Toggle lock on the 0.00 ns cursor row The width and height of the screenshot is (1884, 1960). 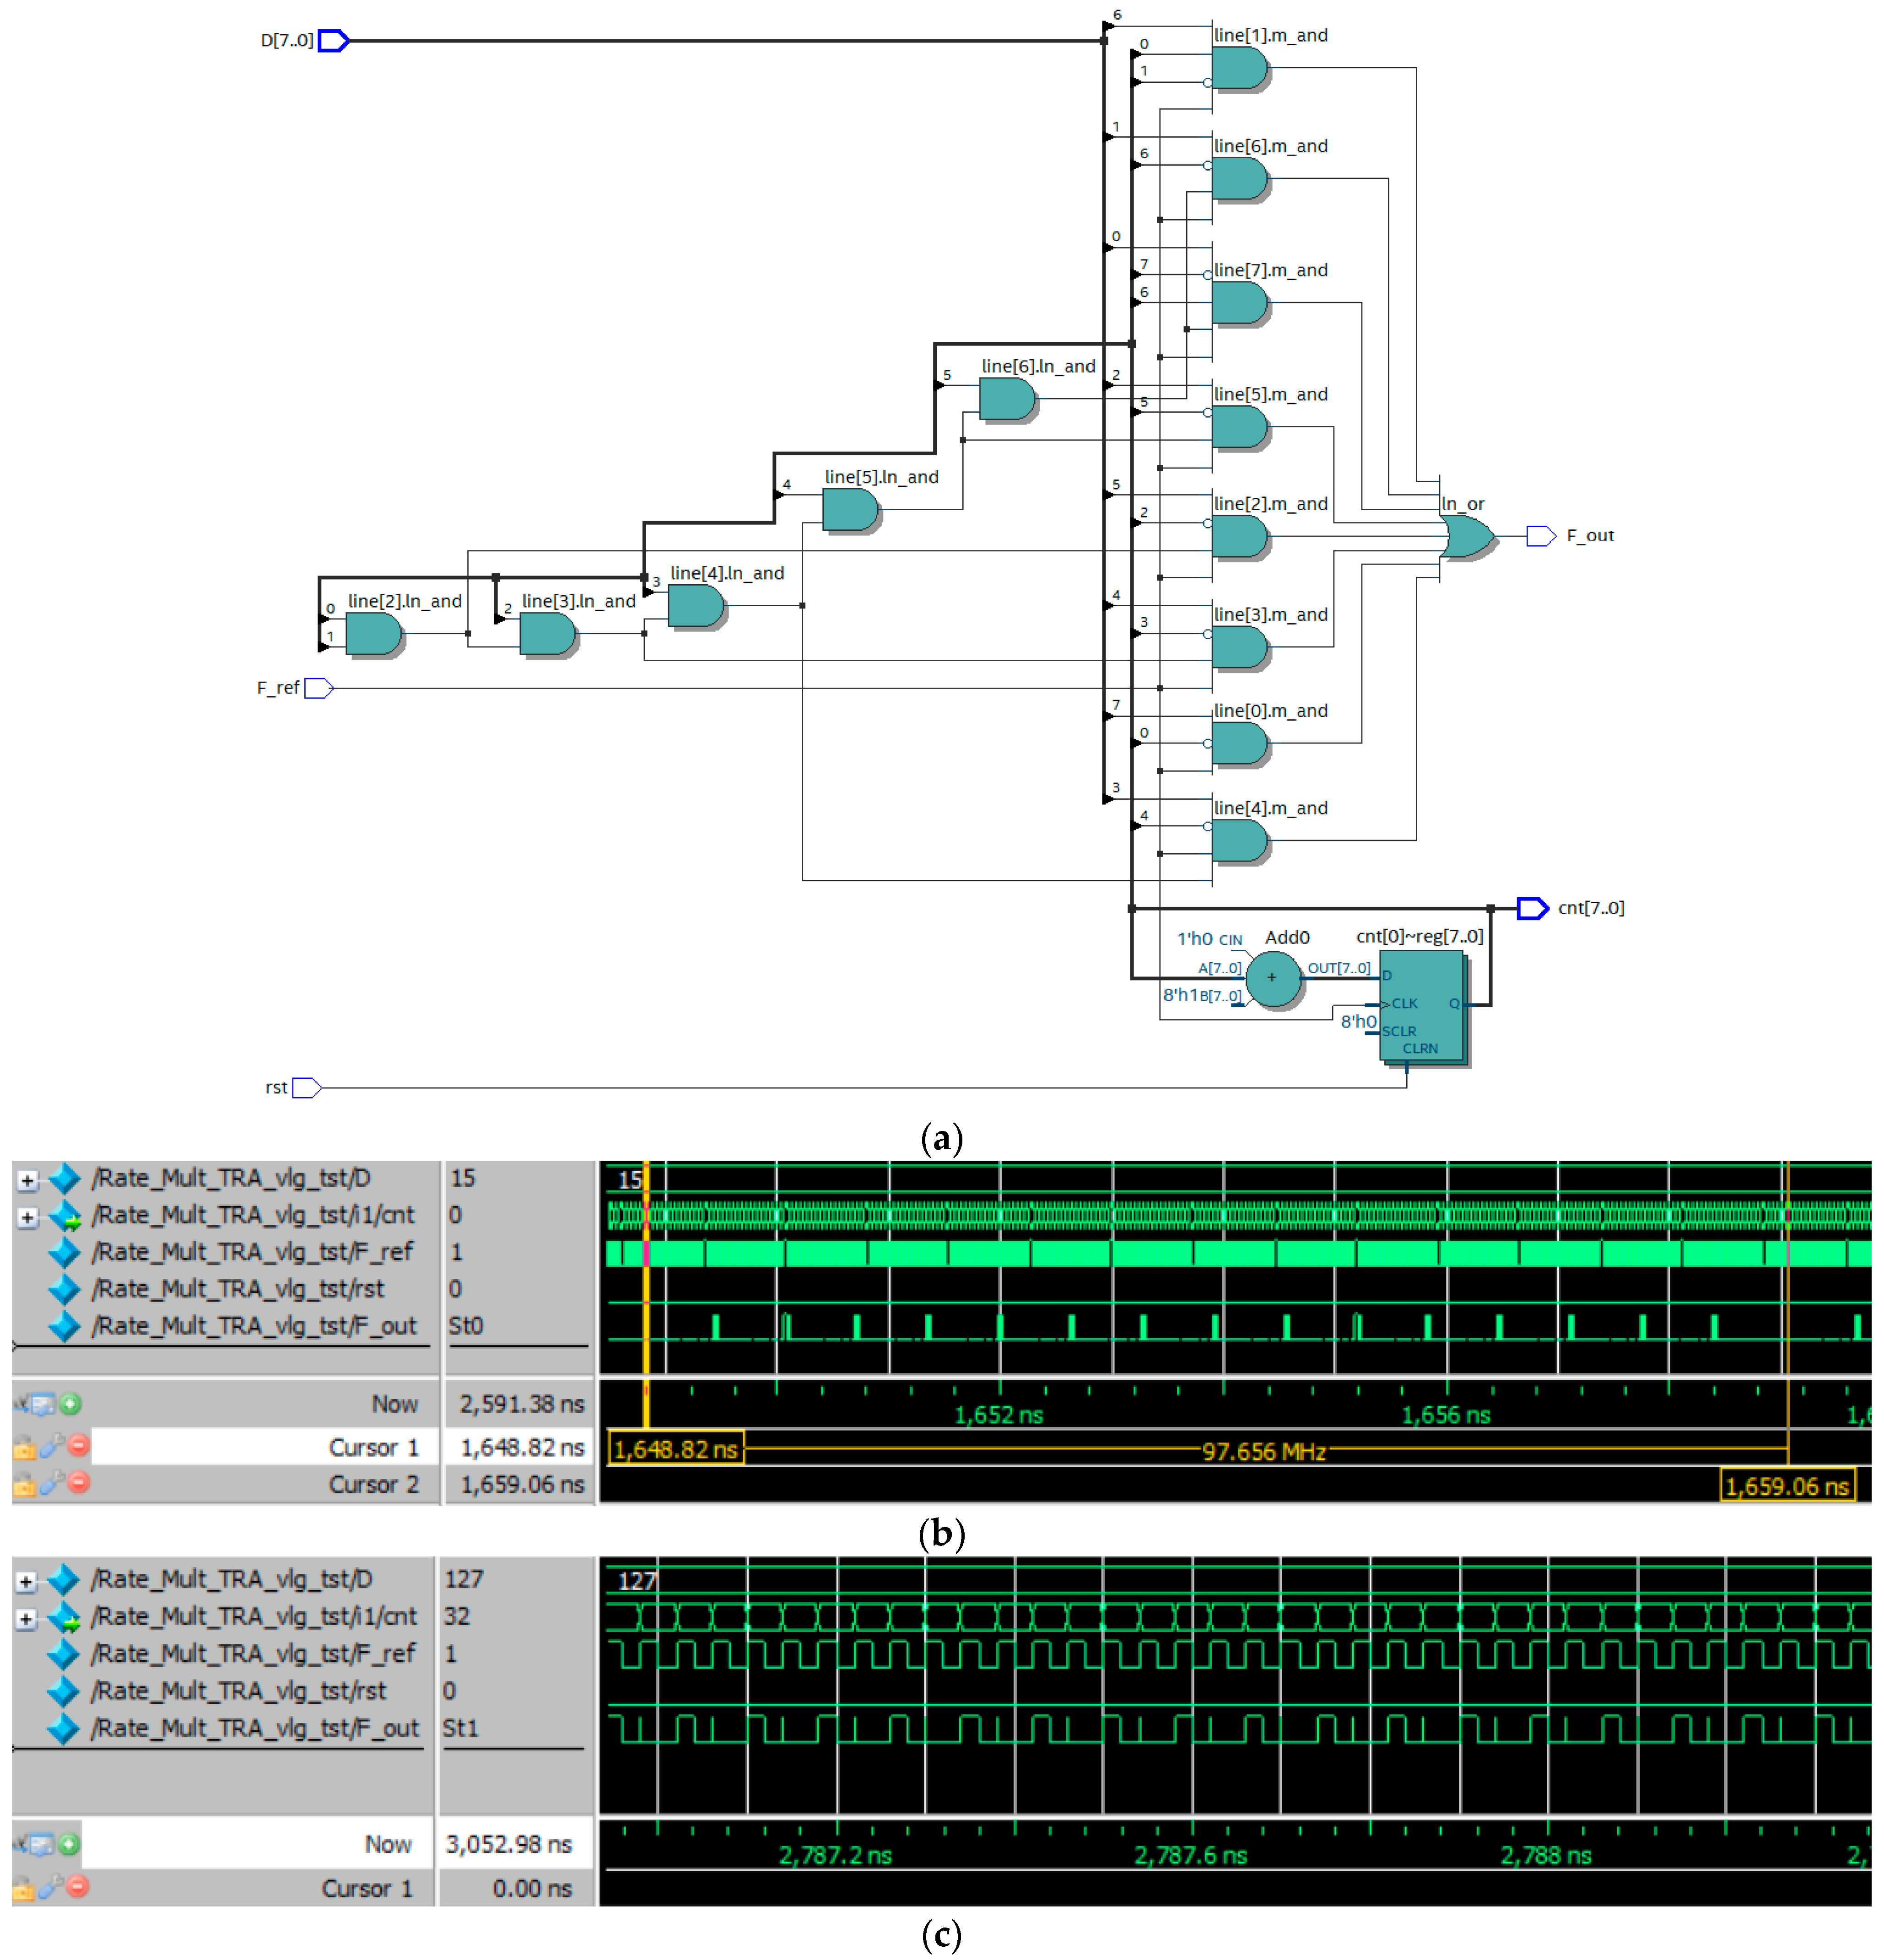click(x=24, y=1888)
